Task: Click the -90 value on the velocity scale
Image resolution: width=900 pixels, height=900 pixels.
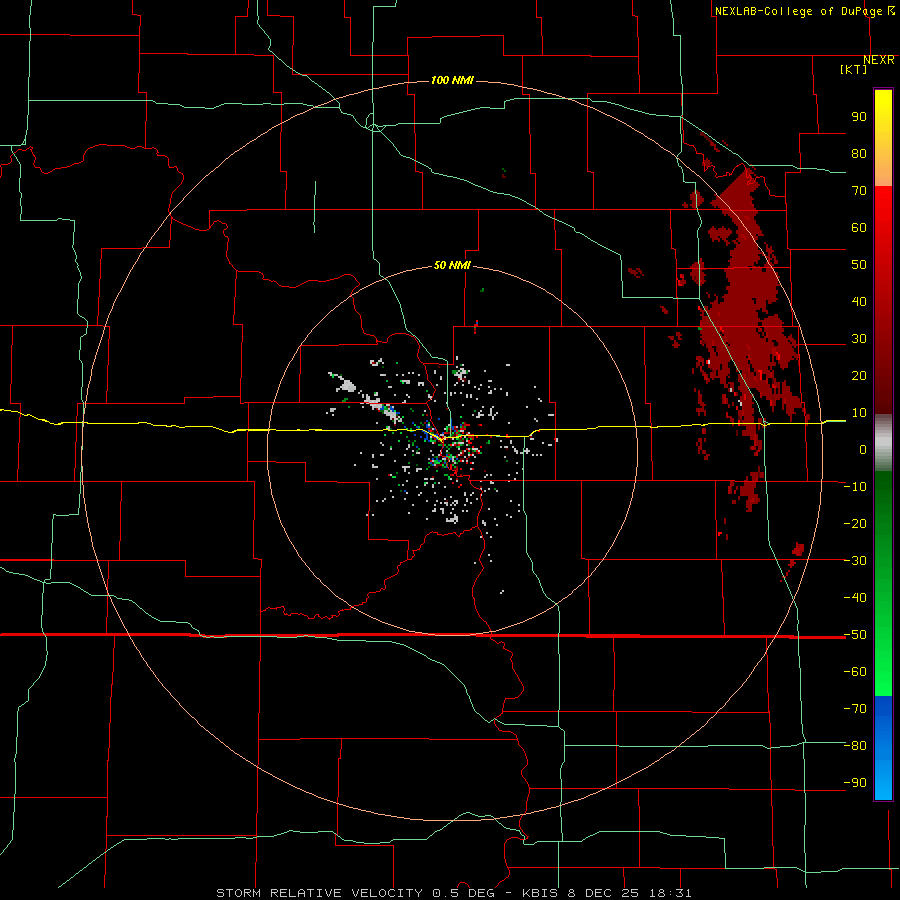Action: pos(855,783)
